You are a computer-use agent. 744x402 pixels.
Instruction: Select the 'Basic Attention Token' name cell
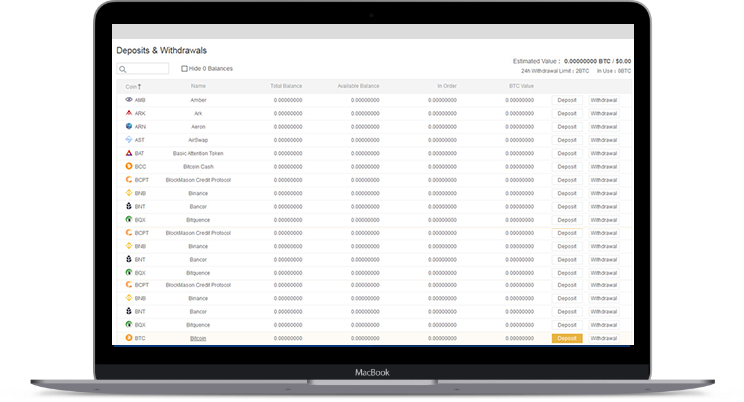pyautogui.click(x=198, y=153)
